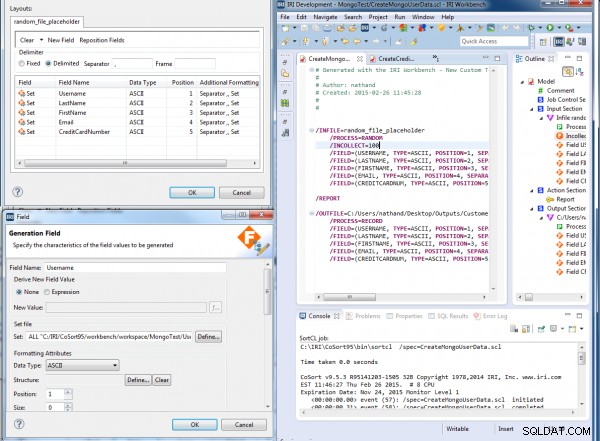The height and width of the screenshot is (441, 600).
Task: Click Cancel in the Layouts dialog
Action: (x=241, y=193)
